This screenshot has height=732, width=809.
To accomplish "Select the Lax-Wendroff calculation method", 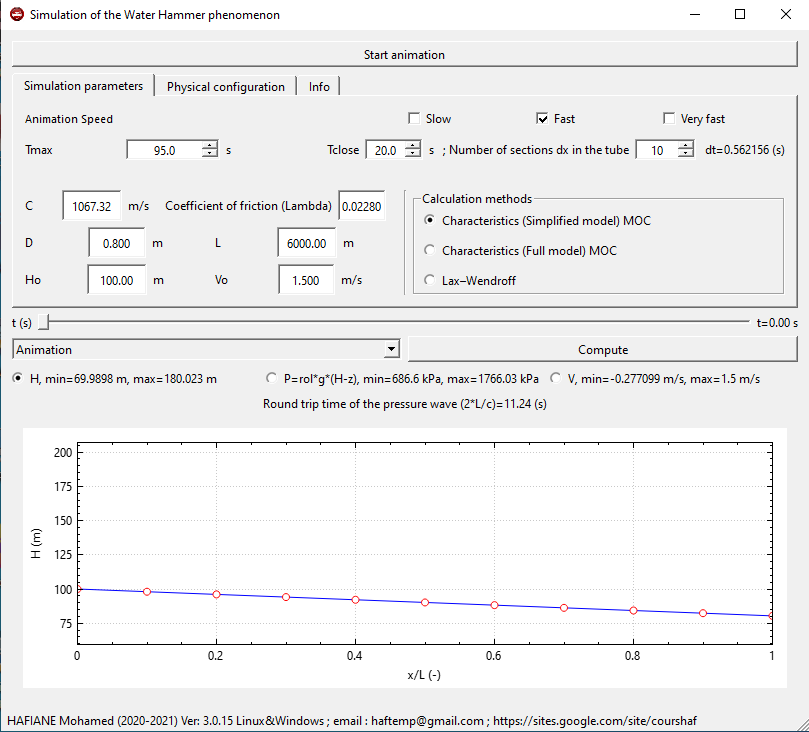I will tap(430, 280).
